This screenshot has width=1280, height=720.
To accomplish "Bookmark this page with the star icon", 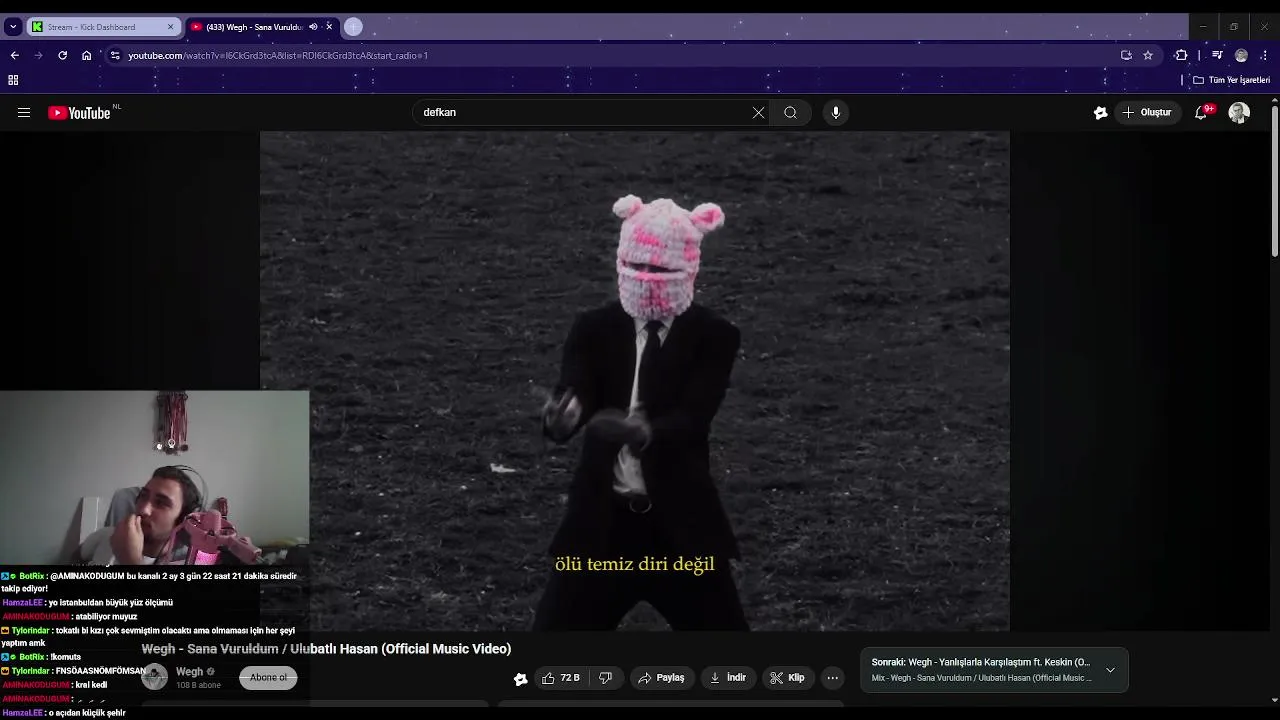I will pos(1148,55).
